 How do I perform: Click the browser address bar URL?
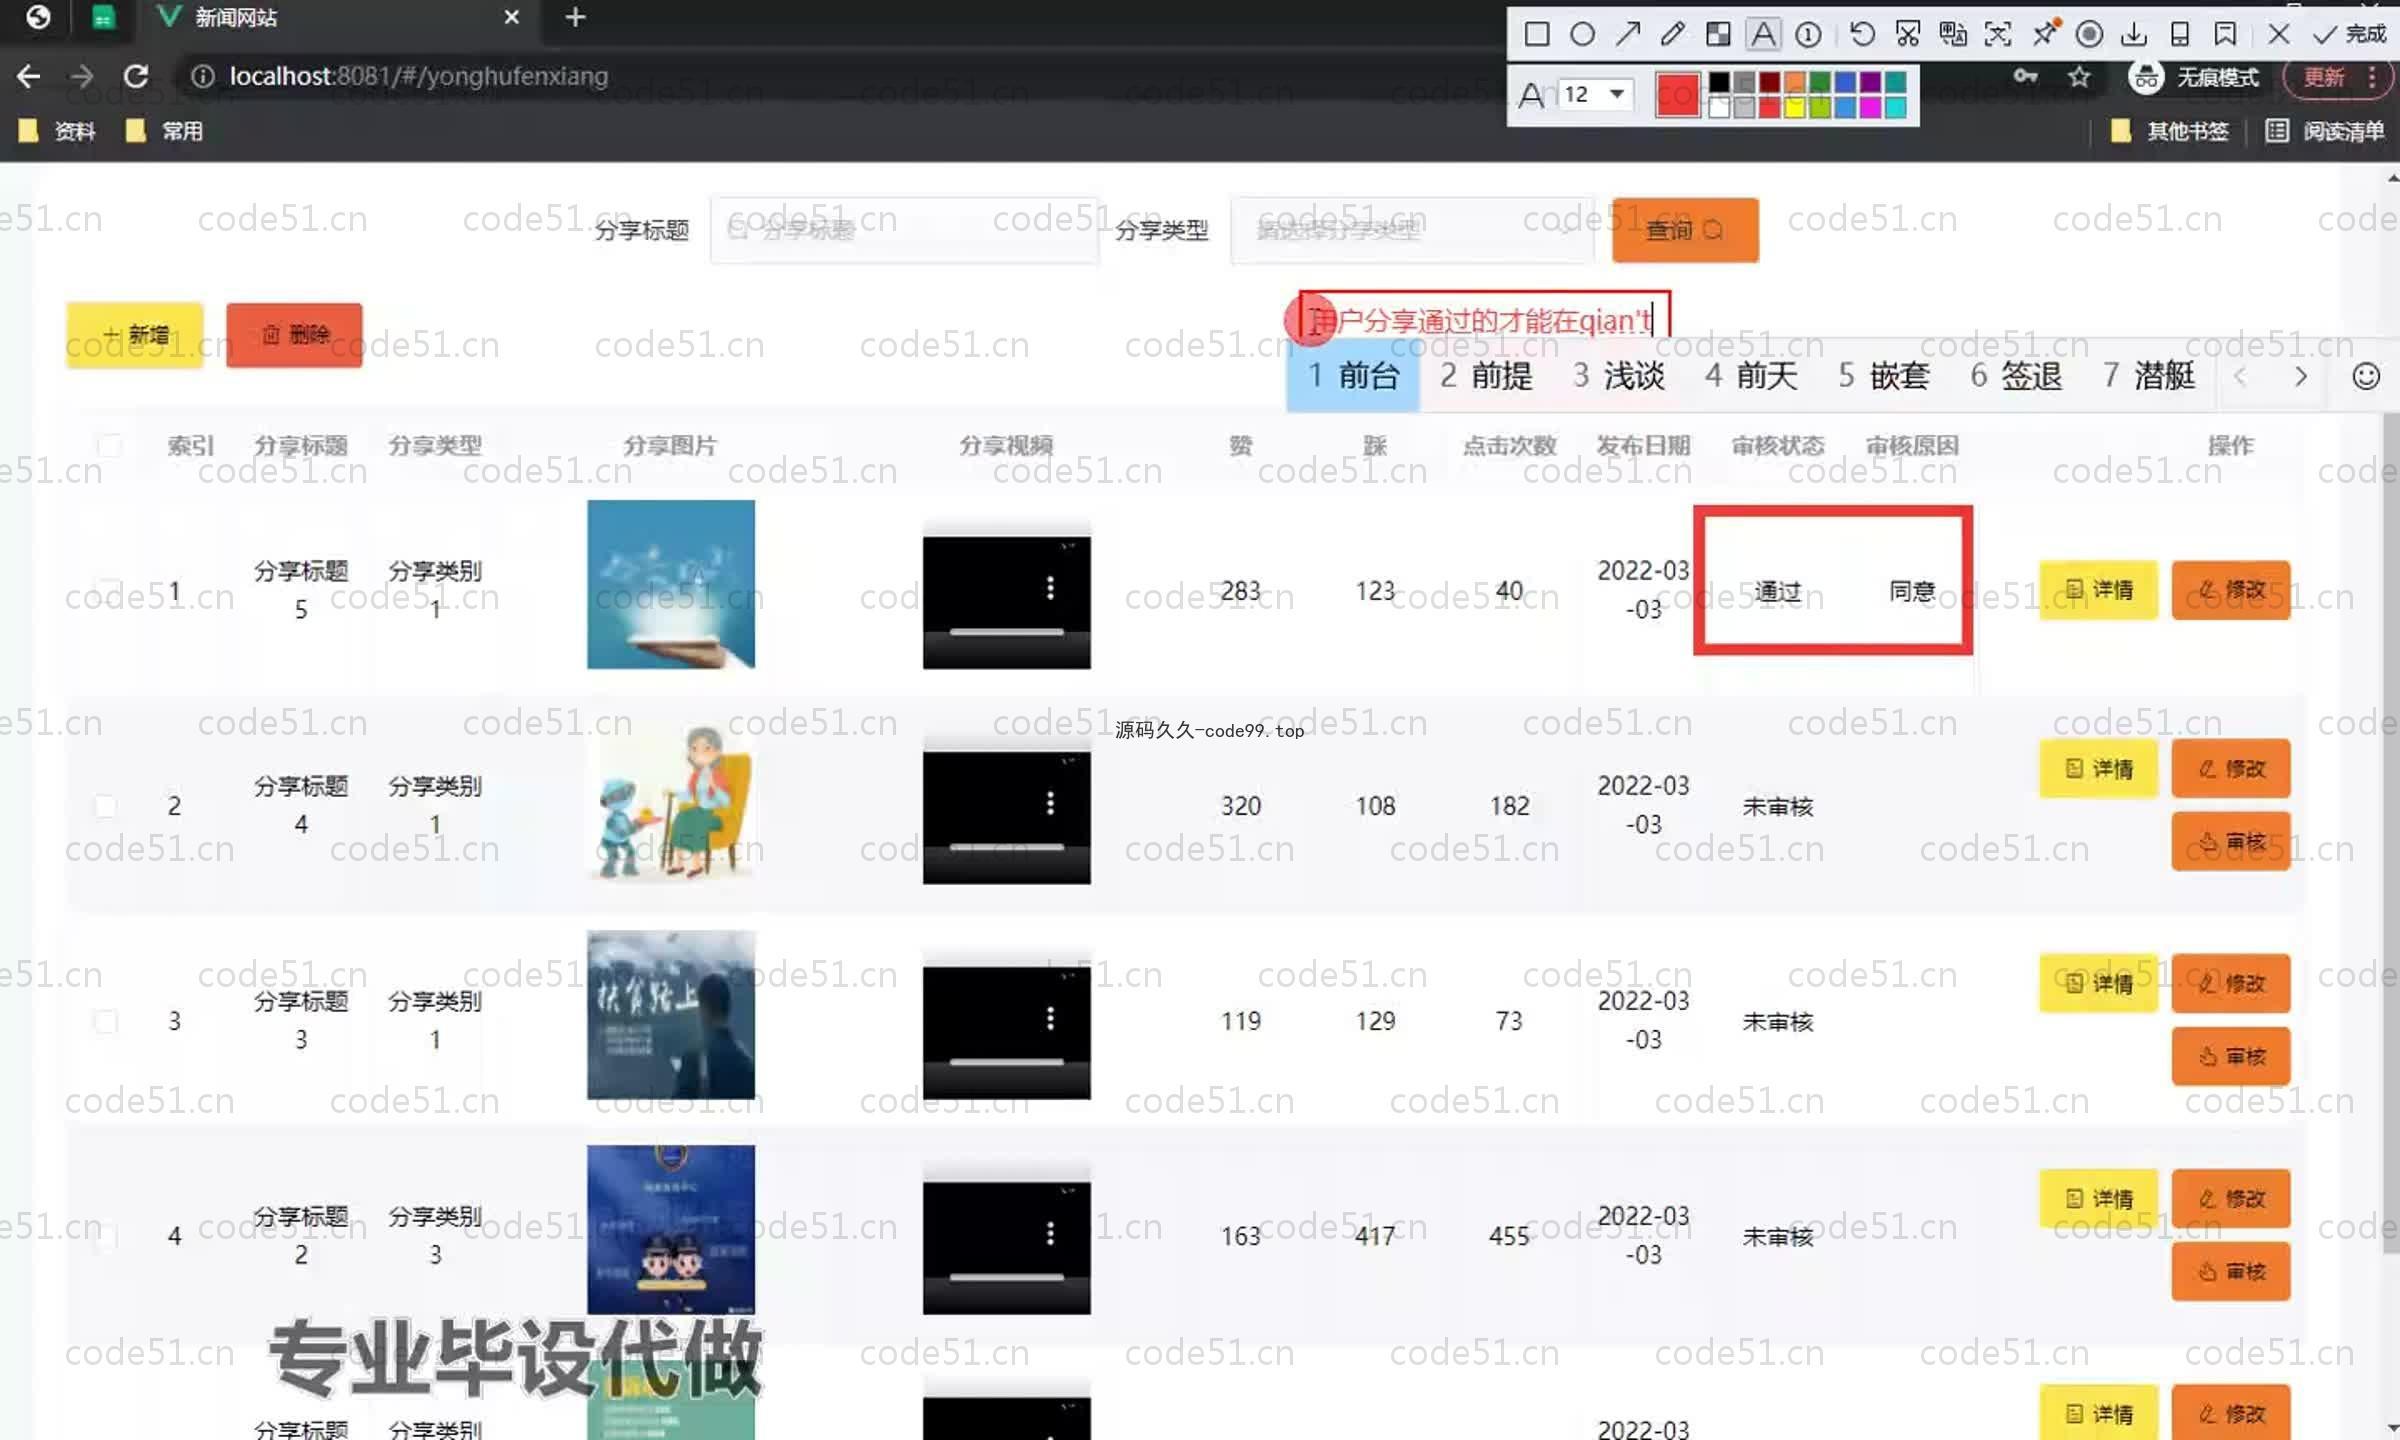[418, 76]
